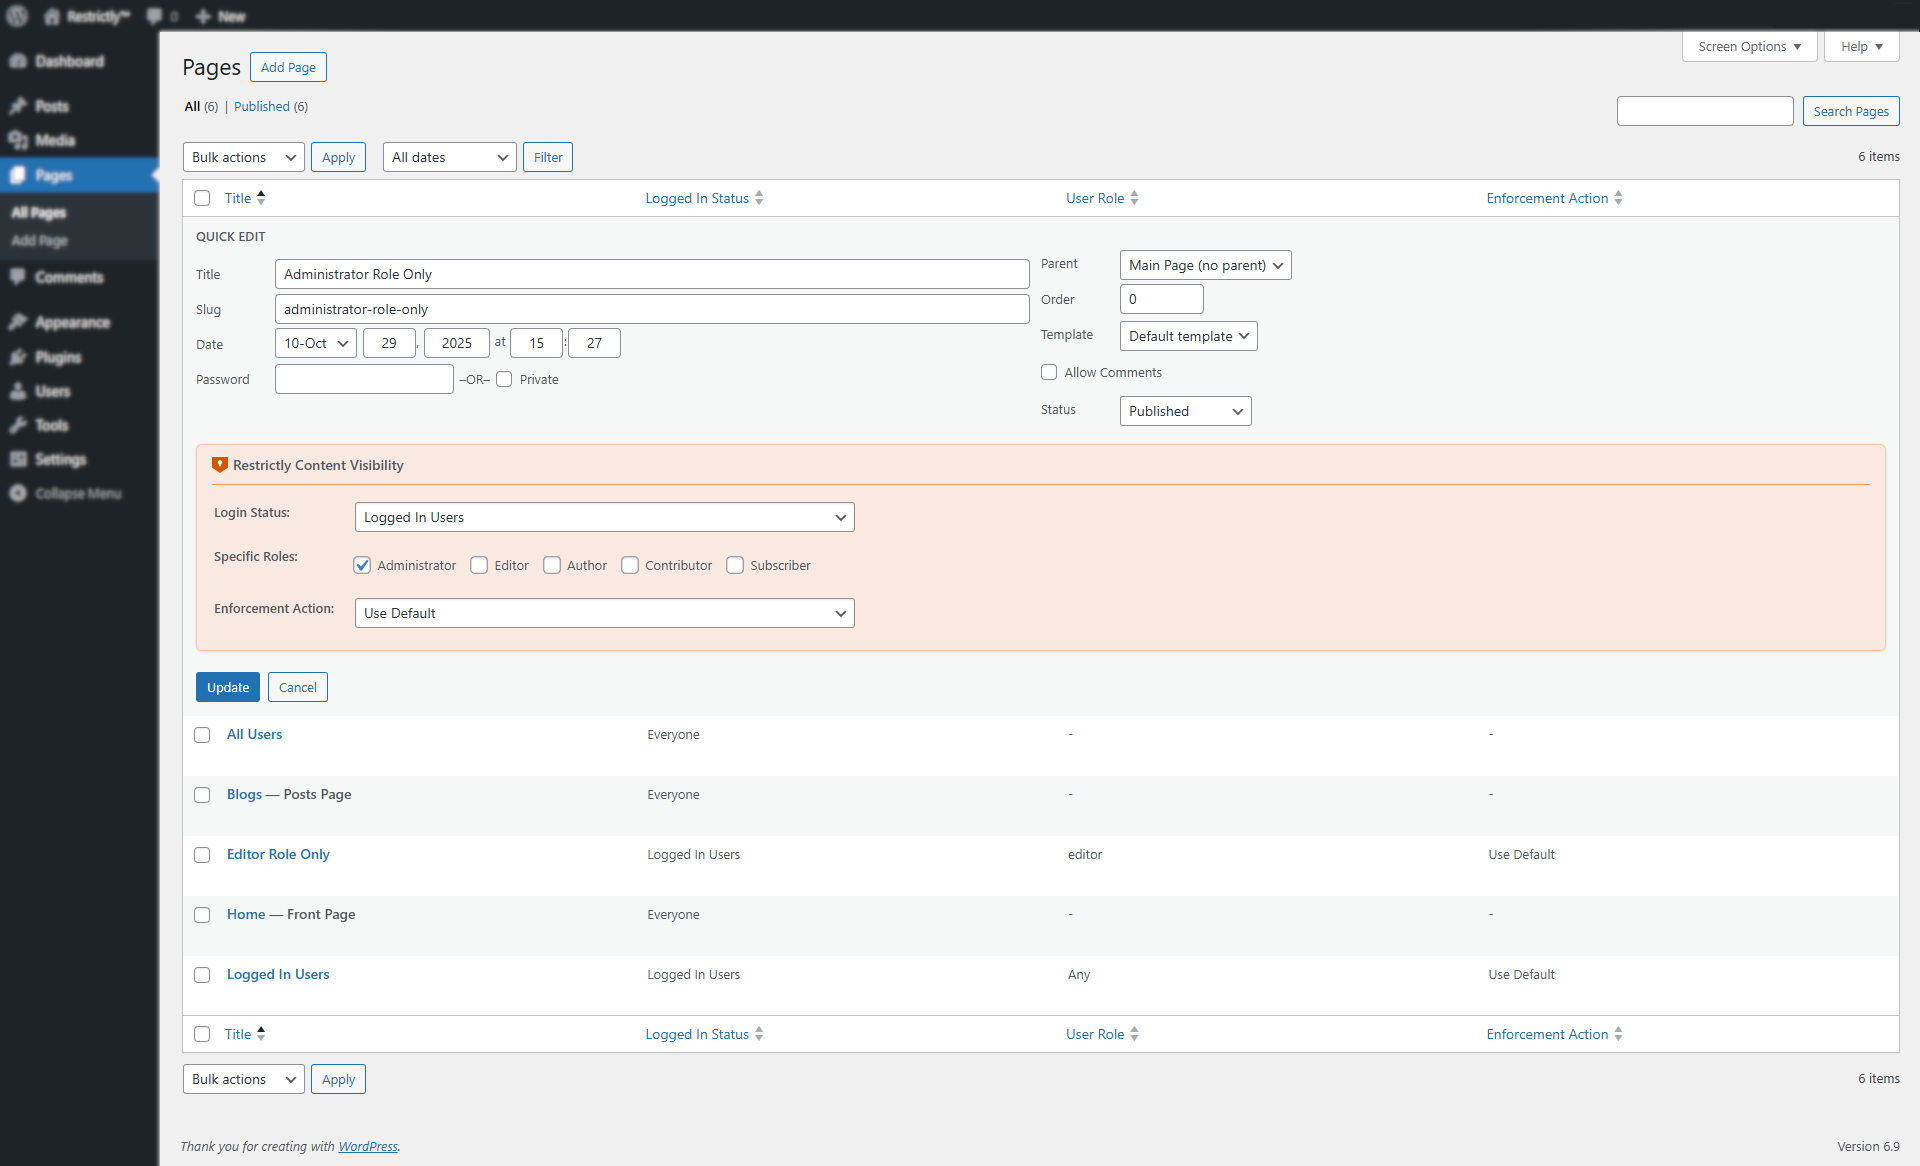Screen dimensions: 1920x1166
Task: Click the Posts pin icon
Action: 18,106
